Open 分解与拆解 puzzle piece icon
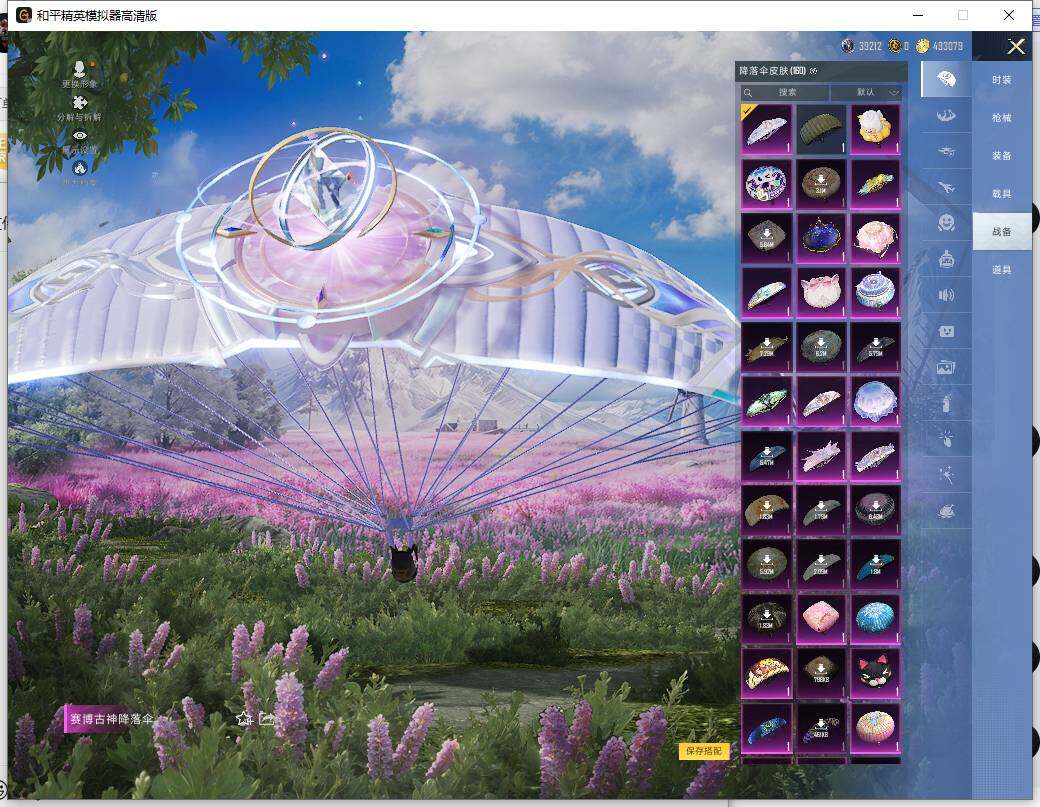This screenshot has width=1040, height=807. click(x=79, y=102)
